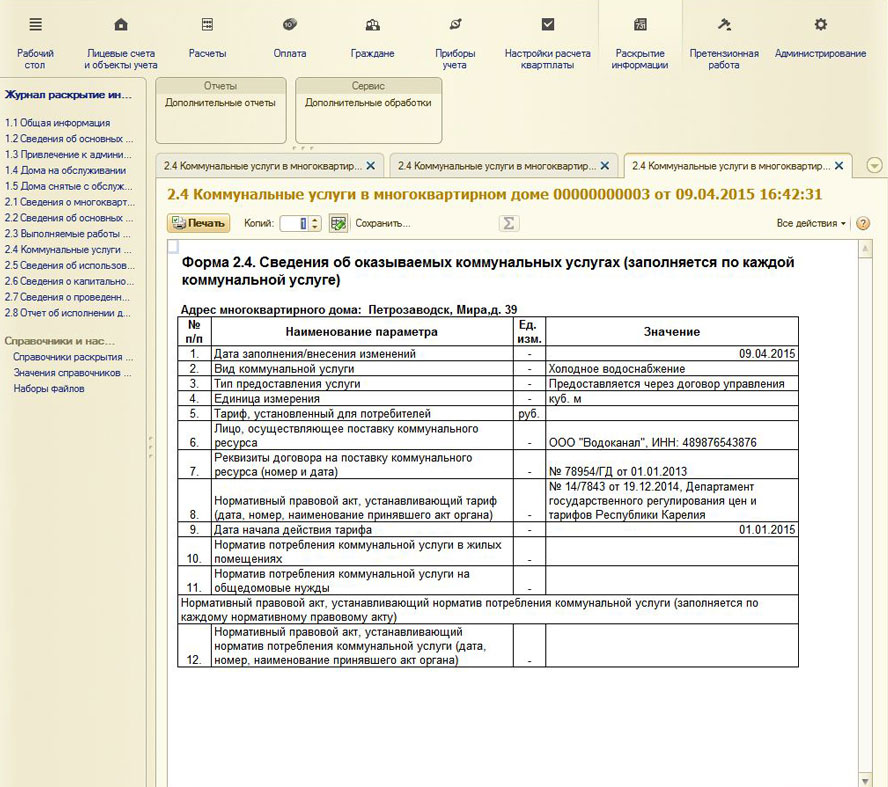Select row Дата начала действия тарифа

click(x=488, y=529)
